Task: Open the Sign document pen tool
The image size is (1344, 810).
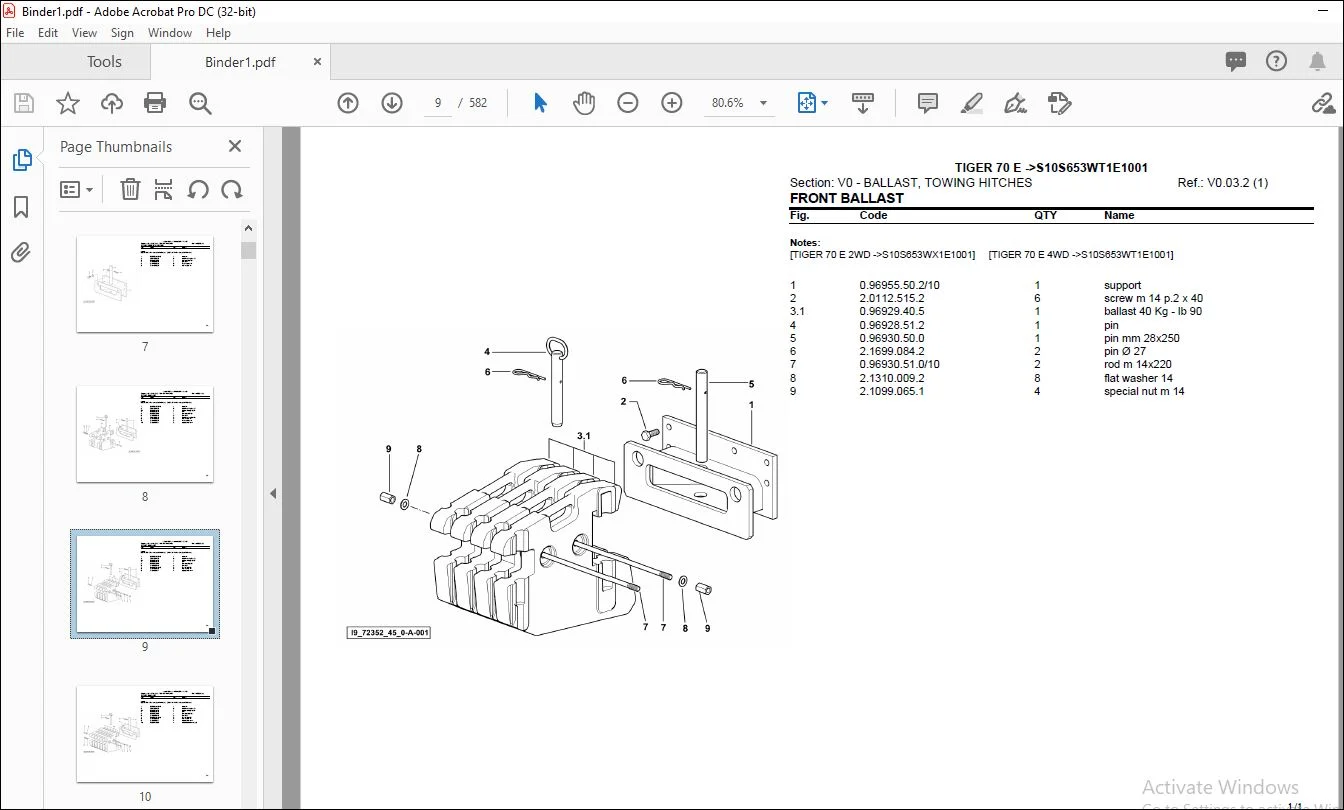Action: coord(1015,103)
